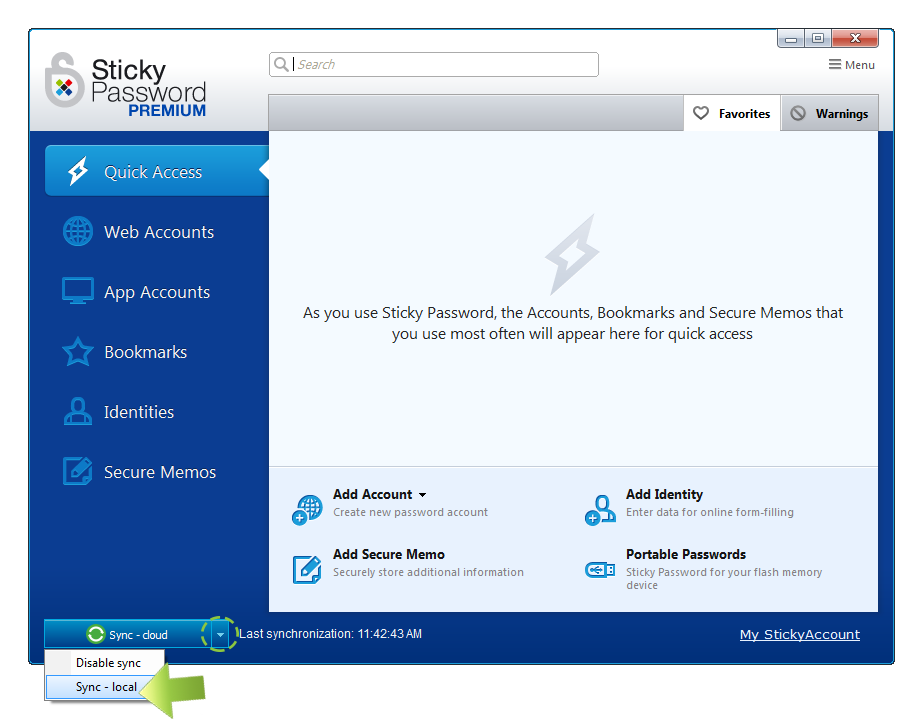
Task: Select Sync - local menu option
Action: point(105,687)
